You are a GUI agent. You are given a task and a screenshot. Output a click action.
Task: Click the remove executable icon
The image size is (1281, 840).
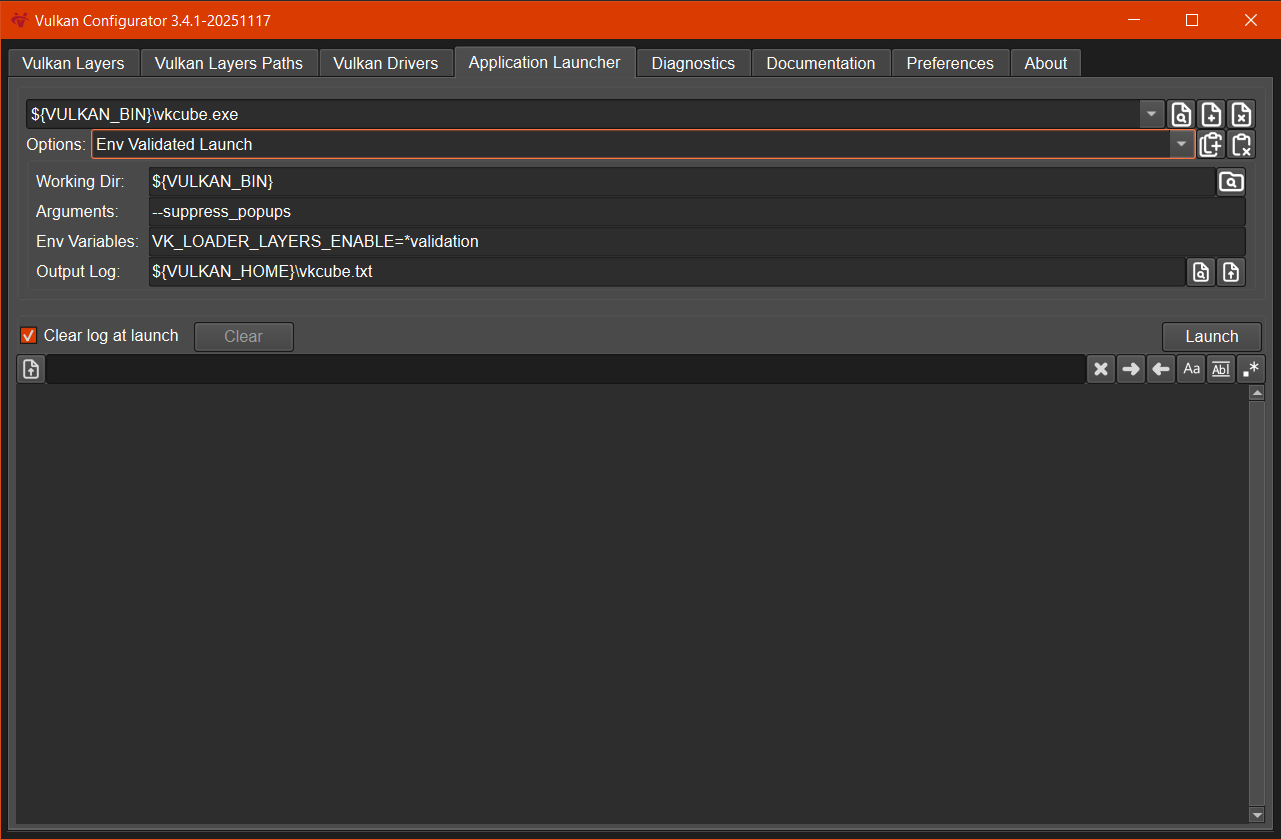(1241, 114)
